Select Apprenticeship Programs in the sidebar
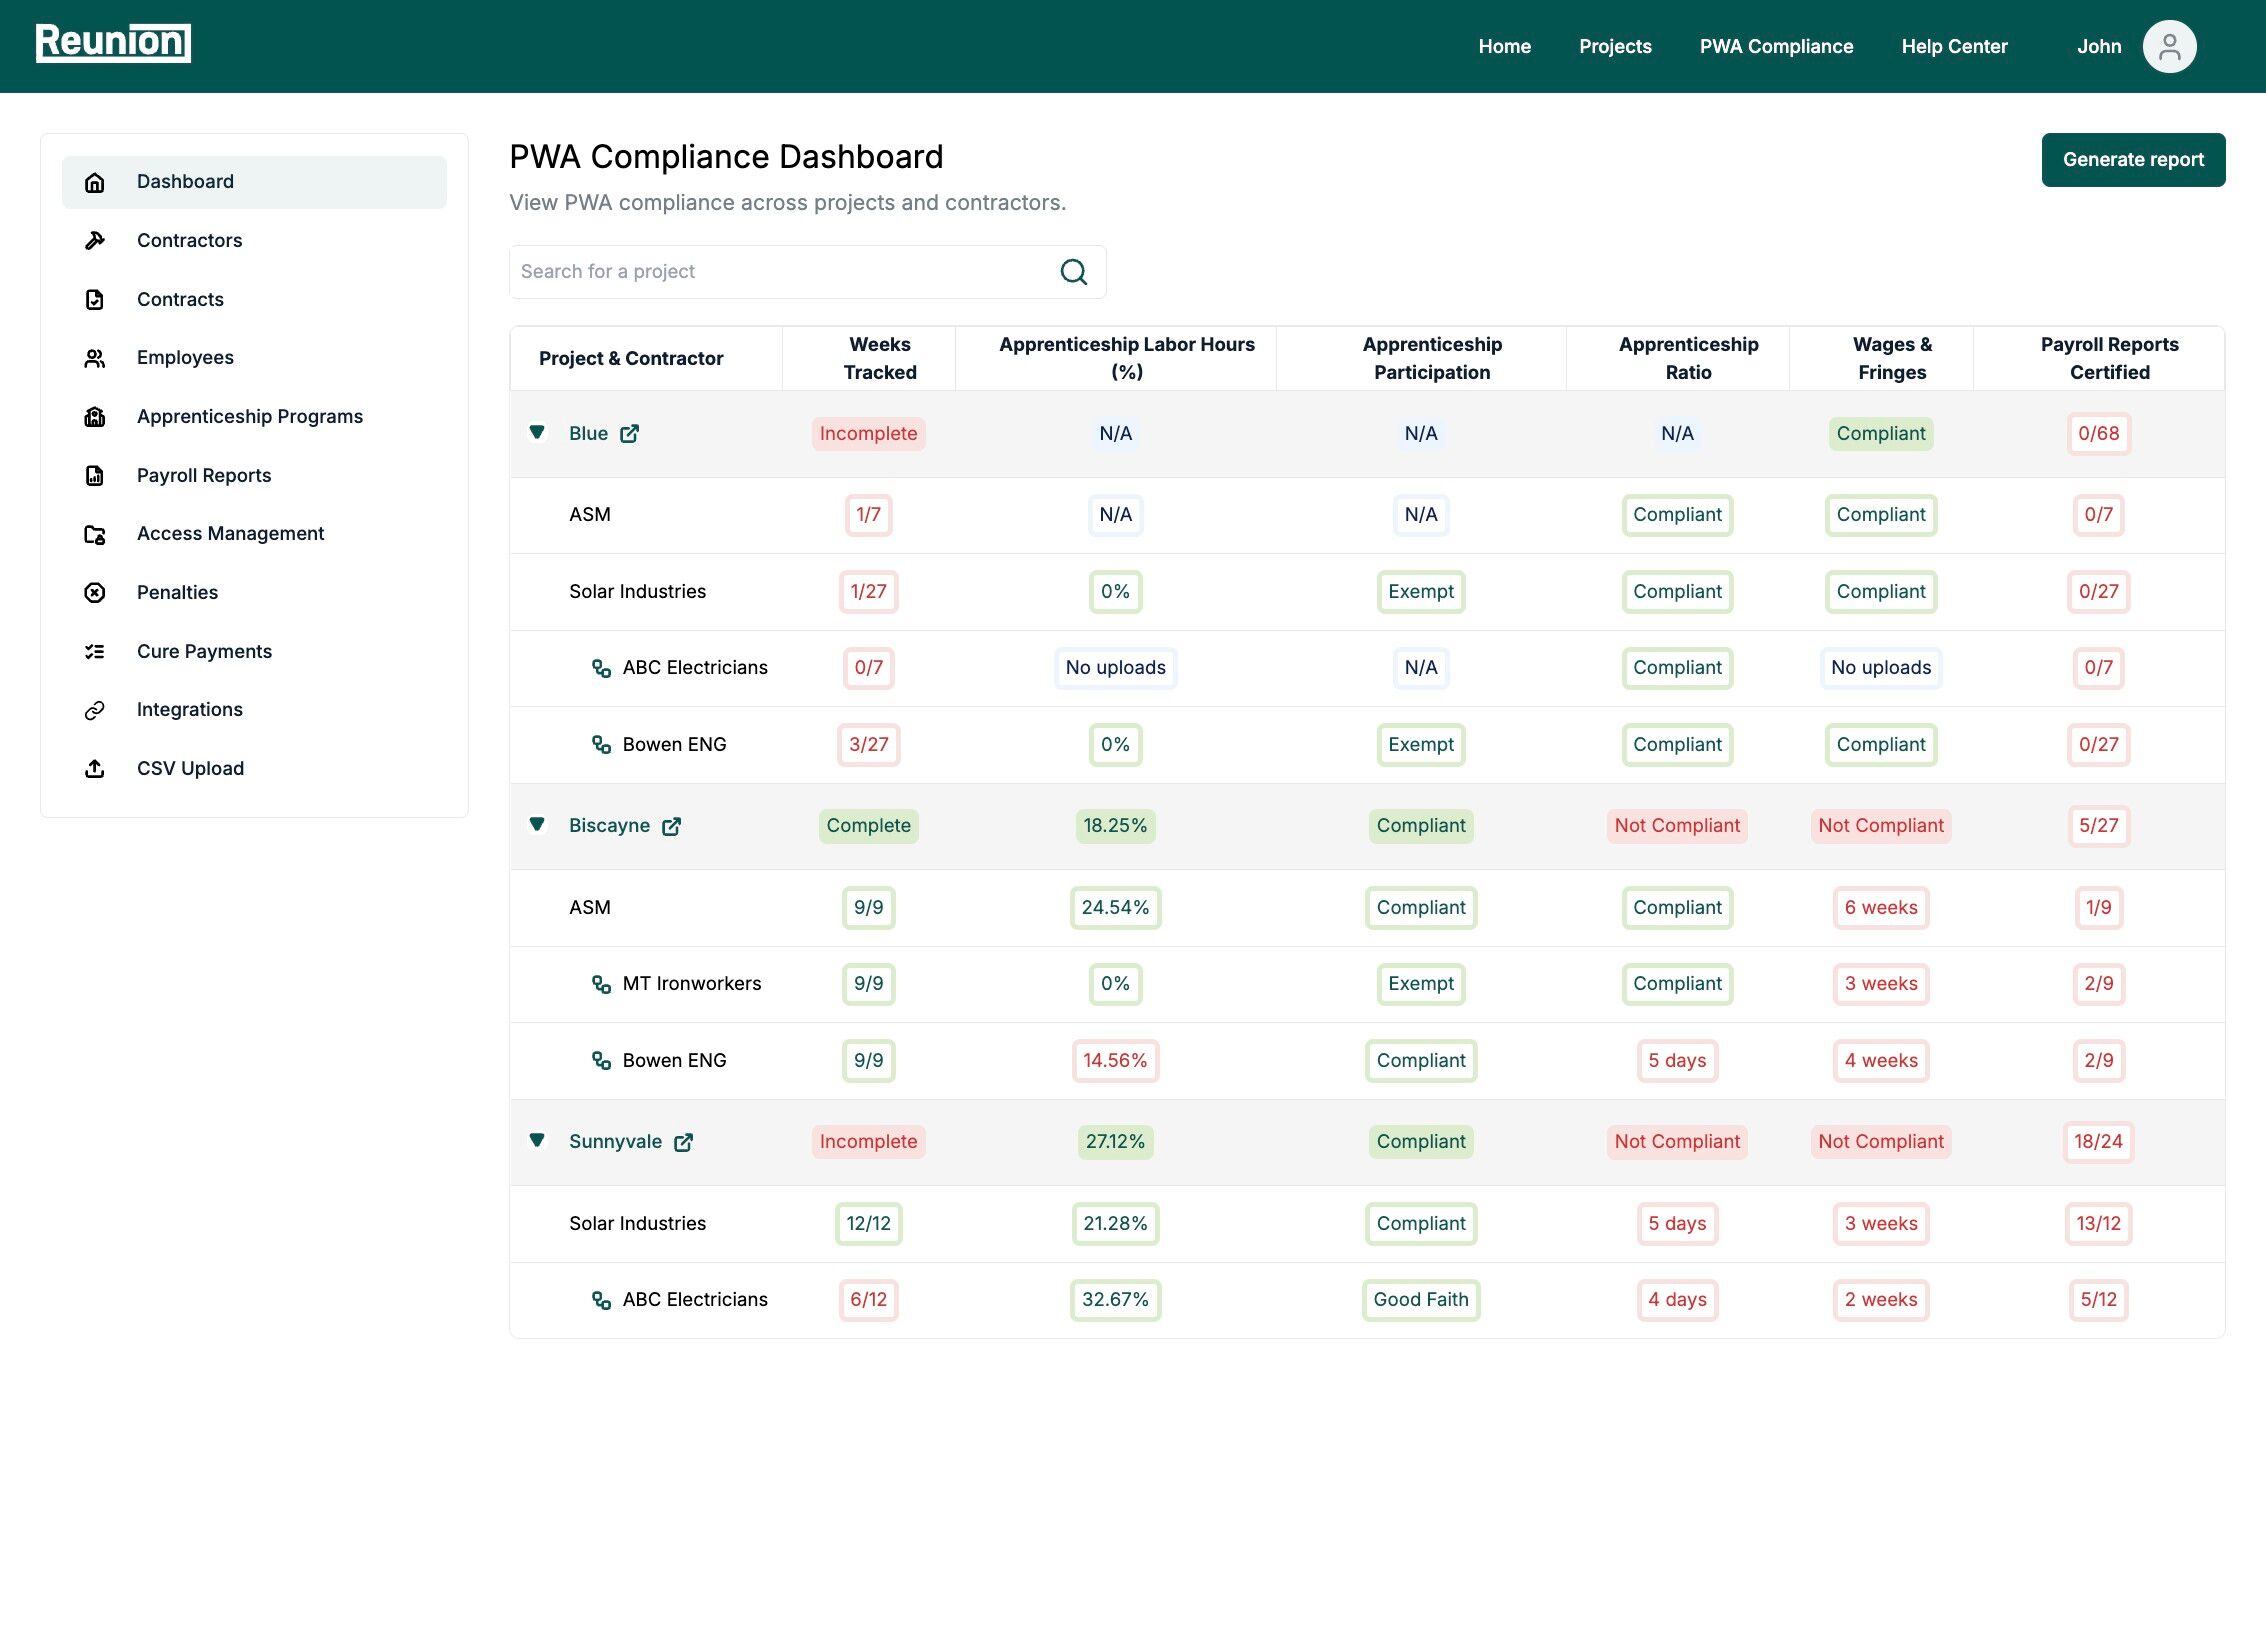Screen dimensions: 2266x1646 coord(250,417)
